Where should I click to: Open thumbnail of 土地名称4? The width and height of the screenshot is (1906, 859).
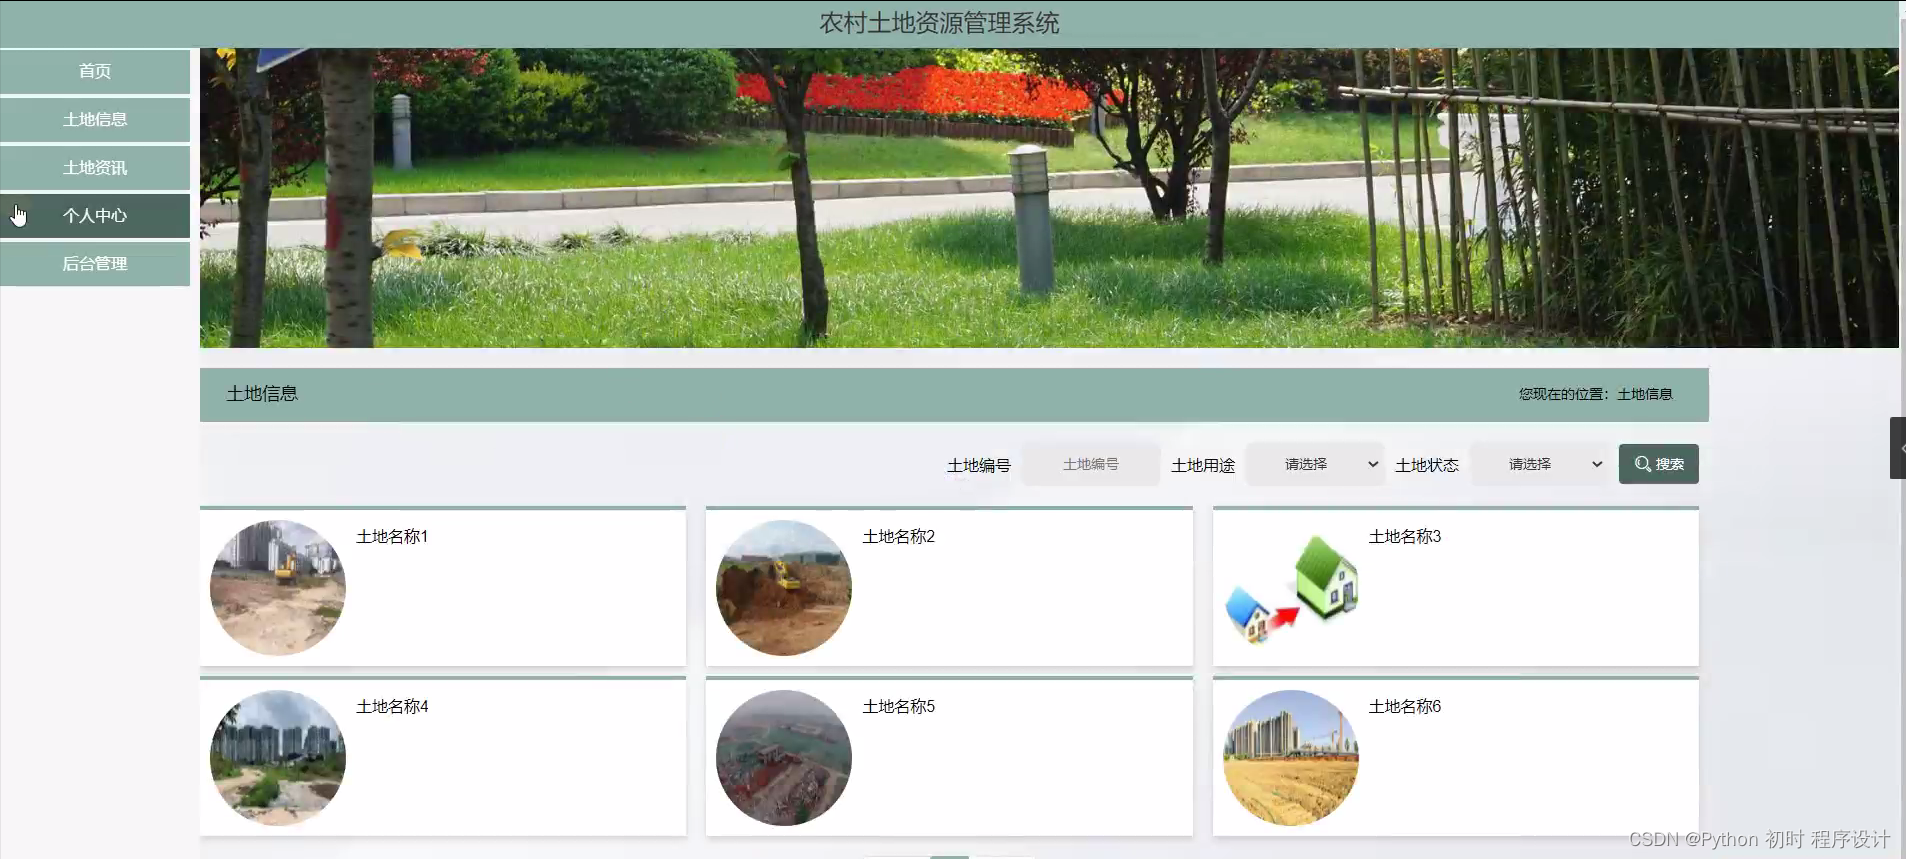[278, 758]
